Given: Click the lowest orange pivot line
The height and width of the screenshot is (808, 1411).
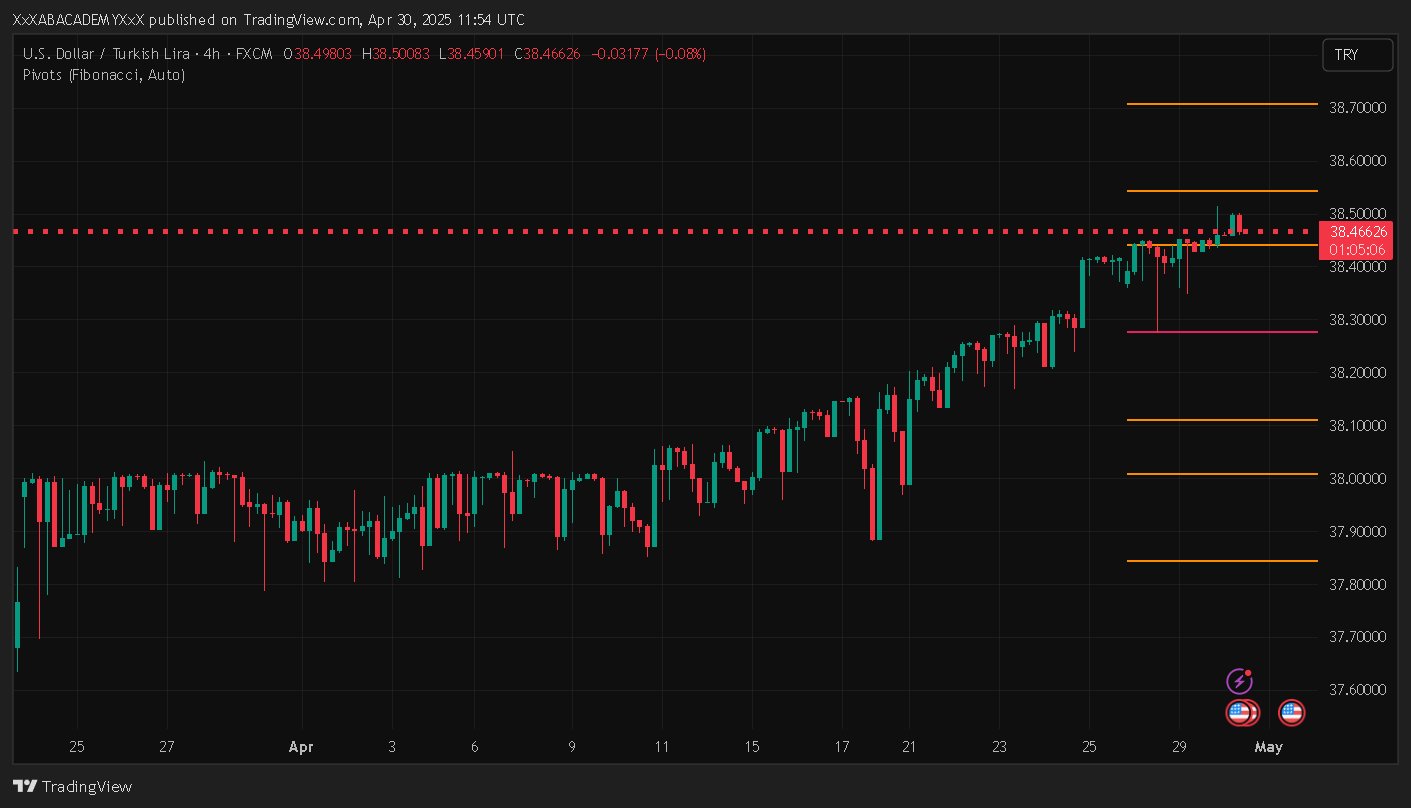Looking at the screenshot, I should pyautogui.click(x=1221, y=561).
